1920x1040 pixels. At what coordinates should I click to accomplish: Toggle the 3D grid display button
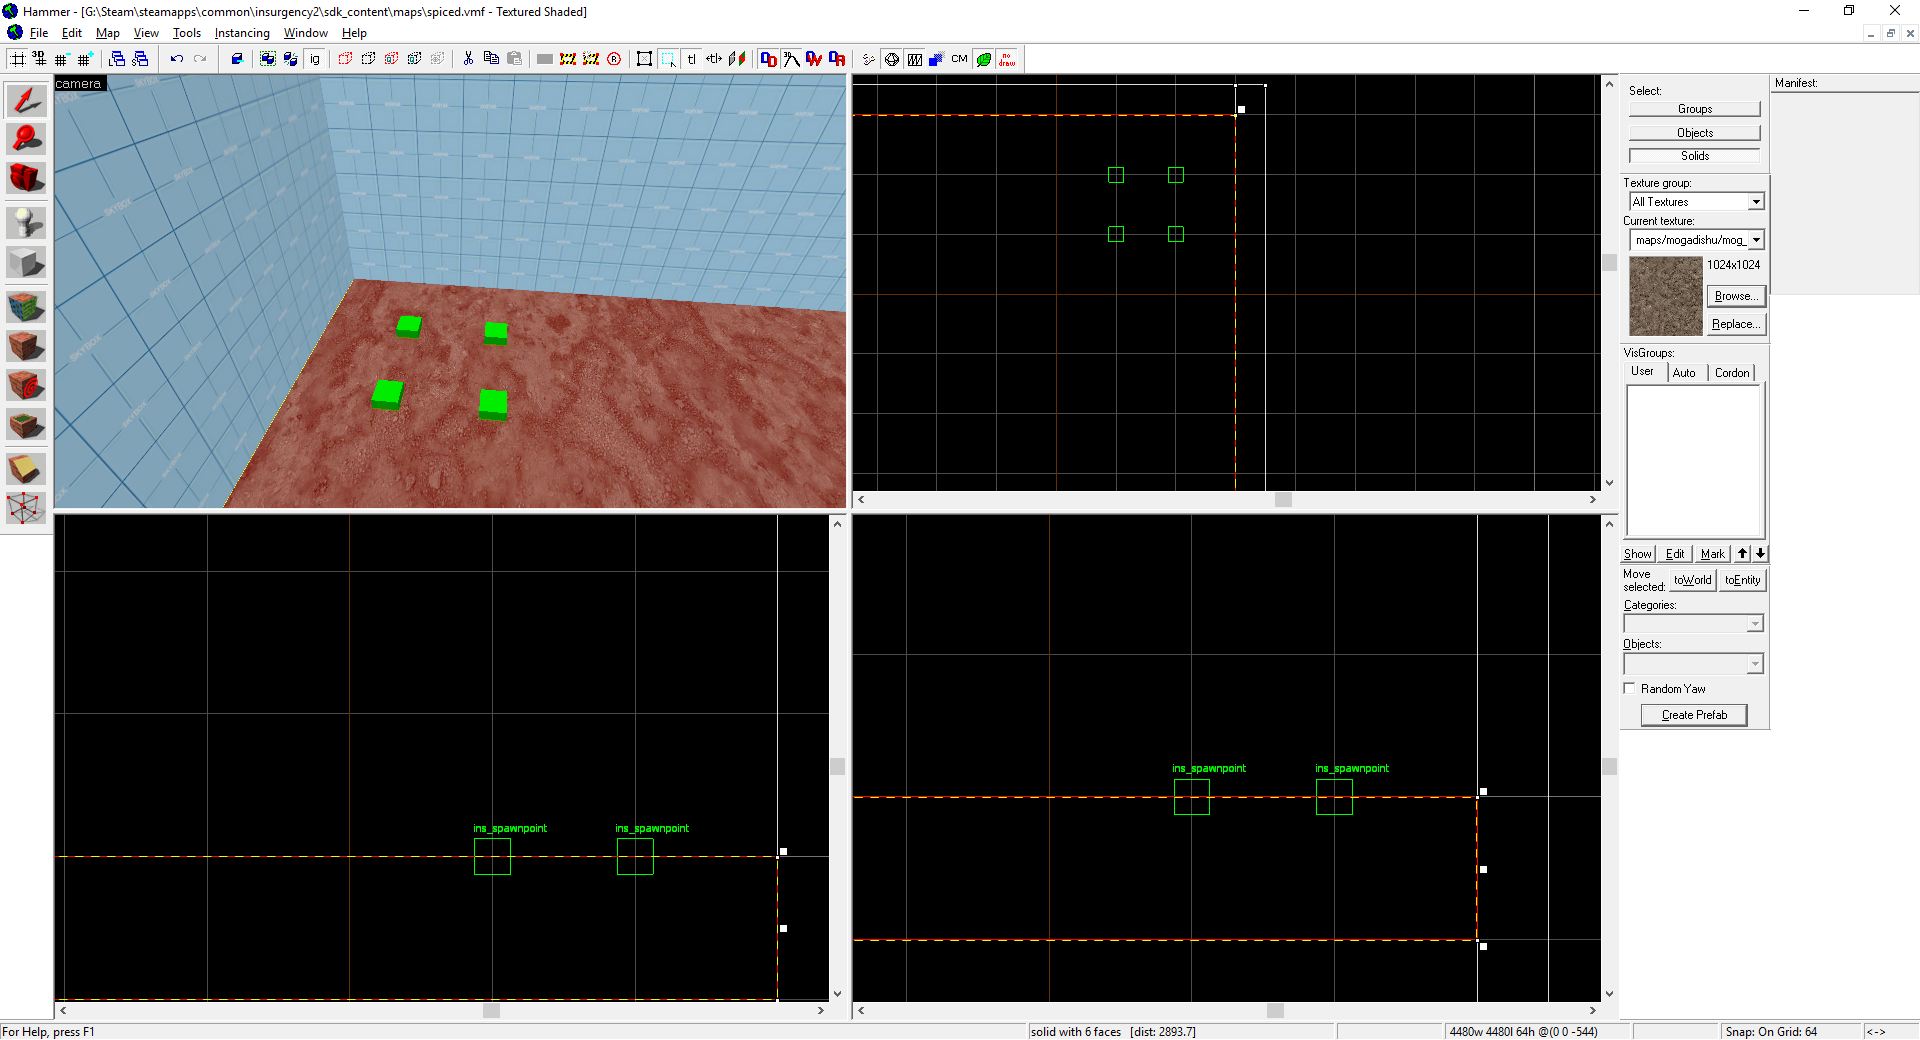(39, 59)
